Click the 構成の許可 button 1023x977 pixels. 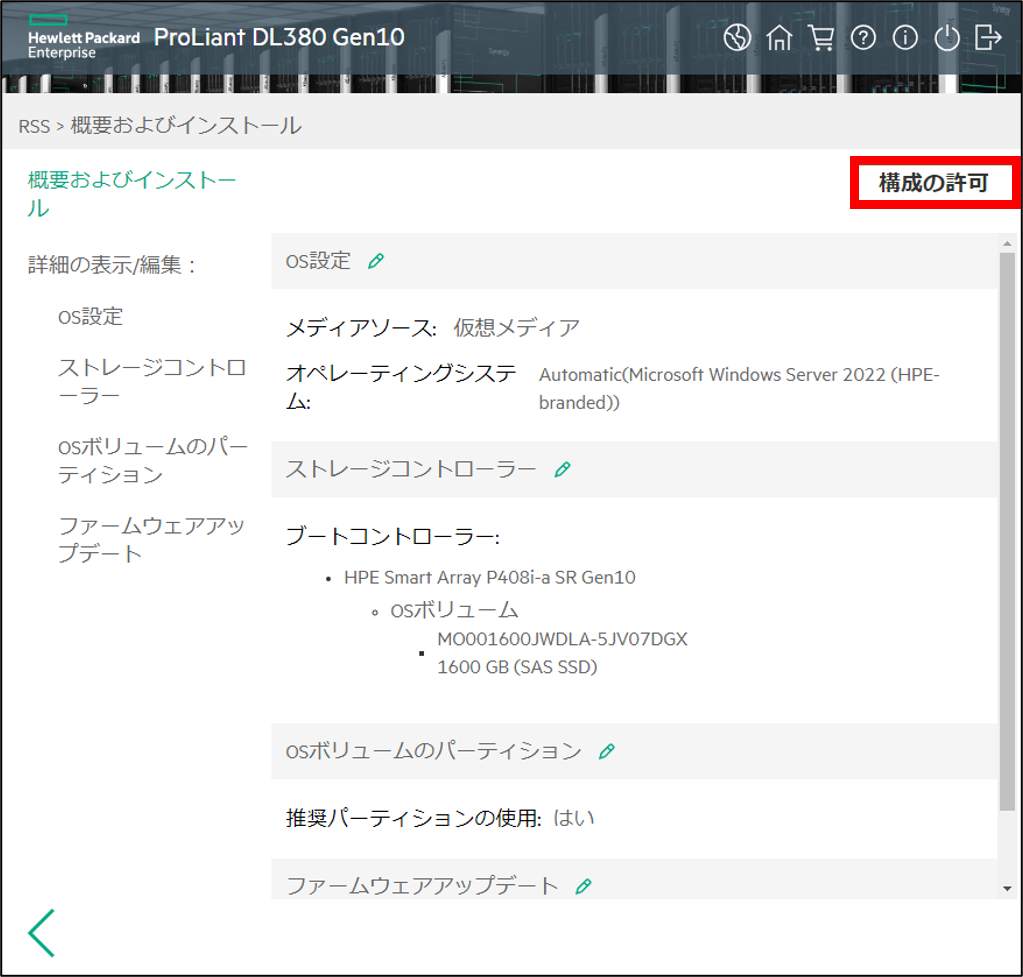[x=934, y=183]
